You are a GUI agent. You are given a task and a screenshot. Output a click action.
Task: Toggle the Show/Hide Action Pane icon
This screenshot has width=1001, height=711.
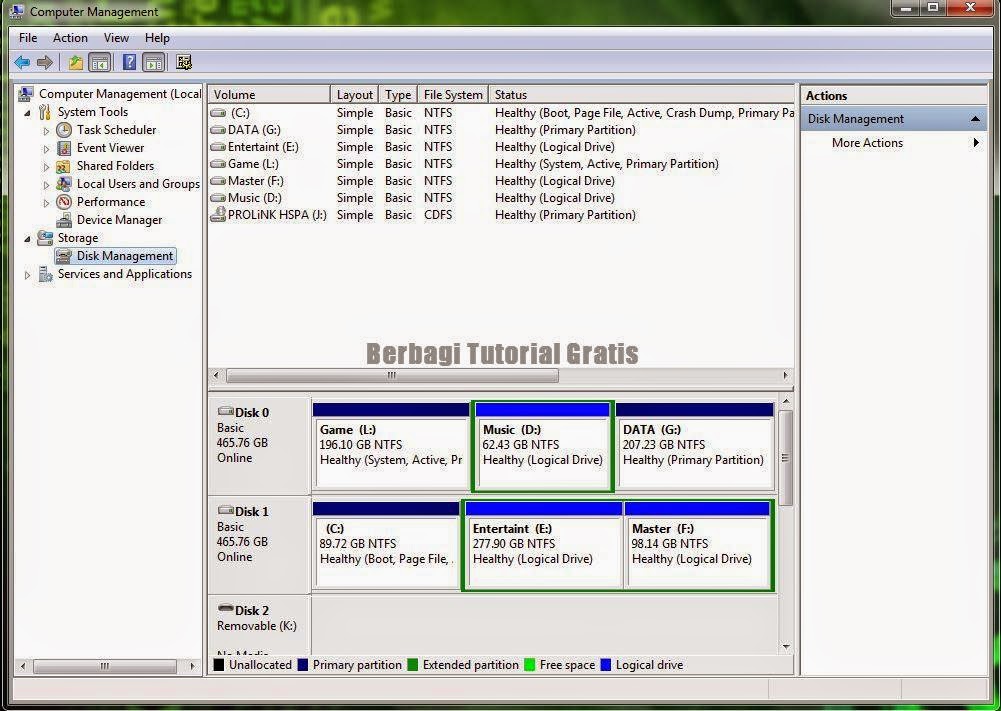click(152, 61)
